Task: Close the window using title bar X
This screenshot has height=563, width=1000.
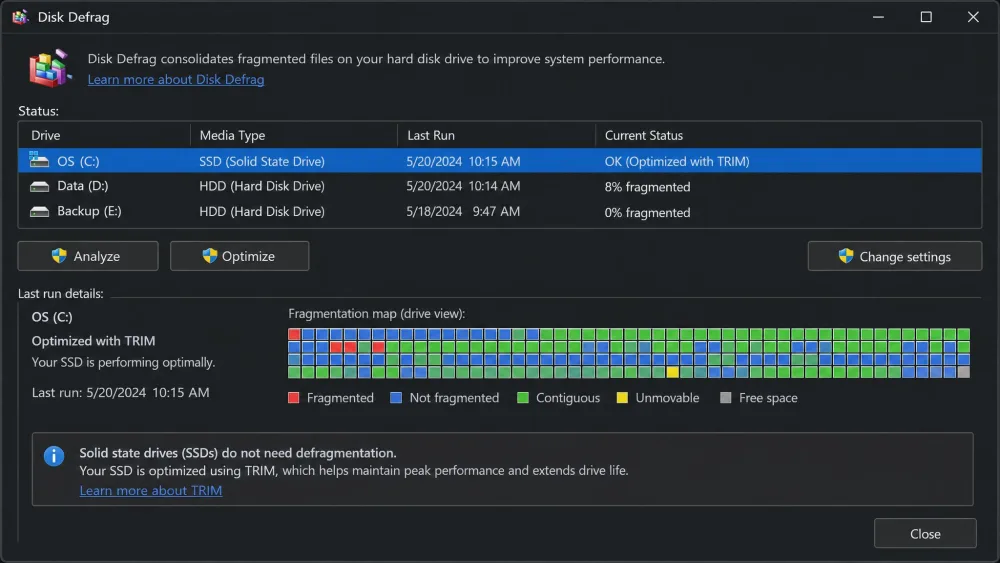Action: coord(973,17)
